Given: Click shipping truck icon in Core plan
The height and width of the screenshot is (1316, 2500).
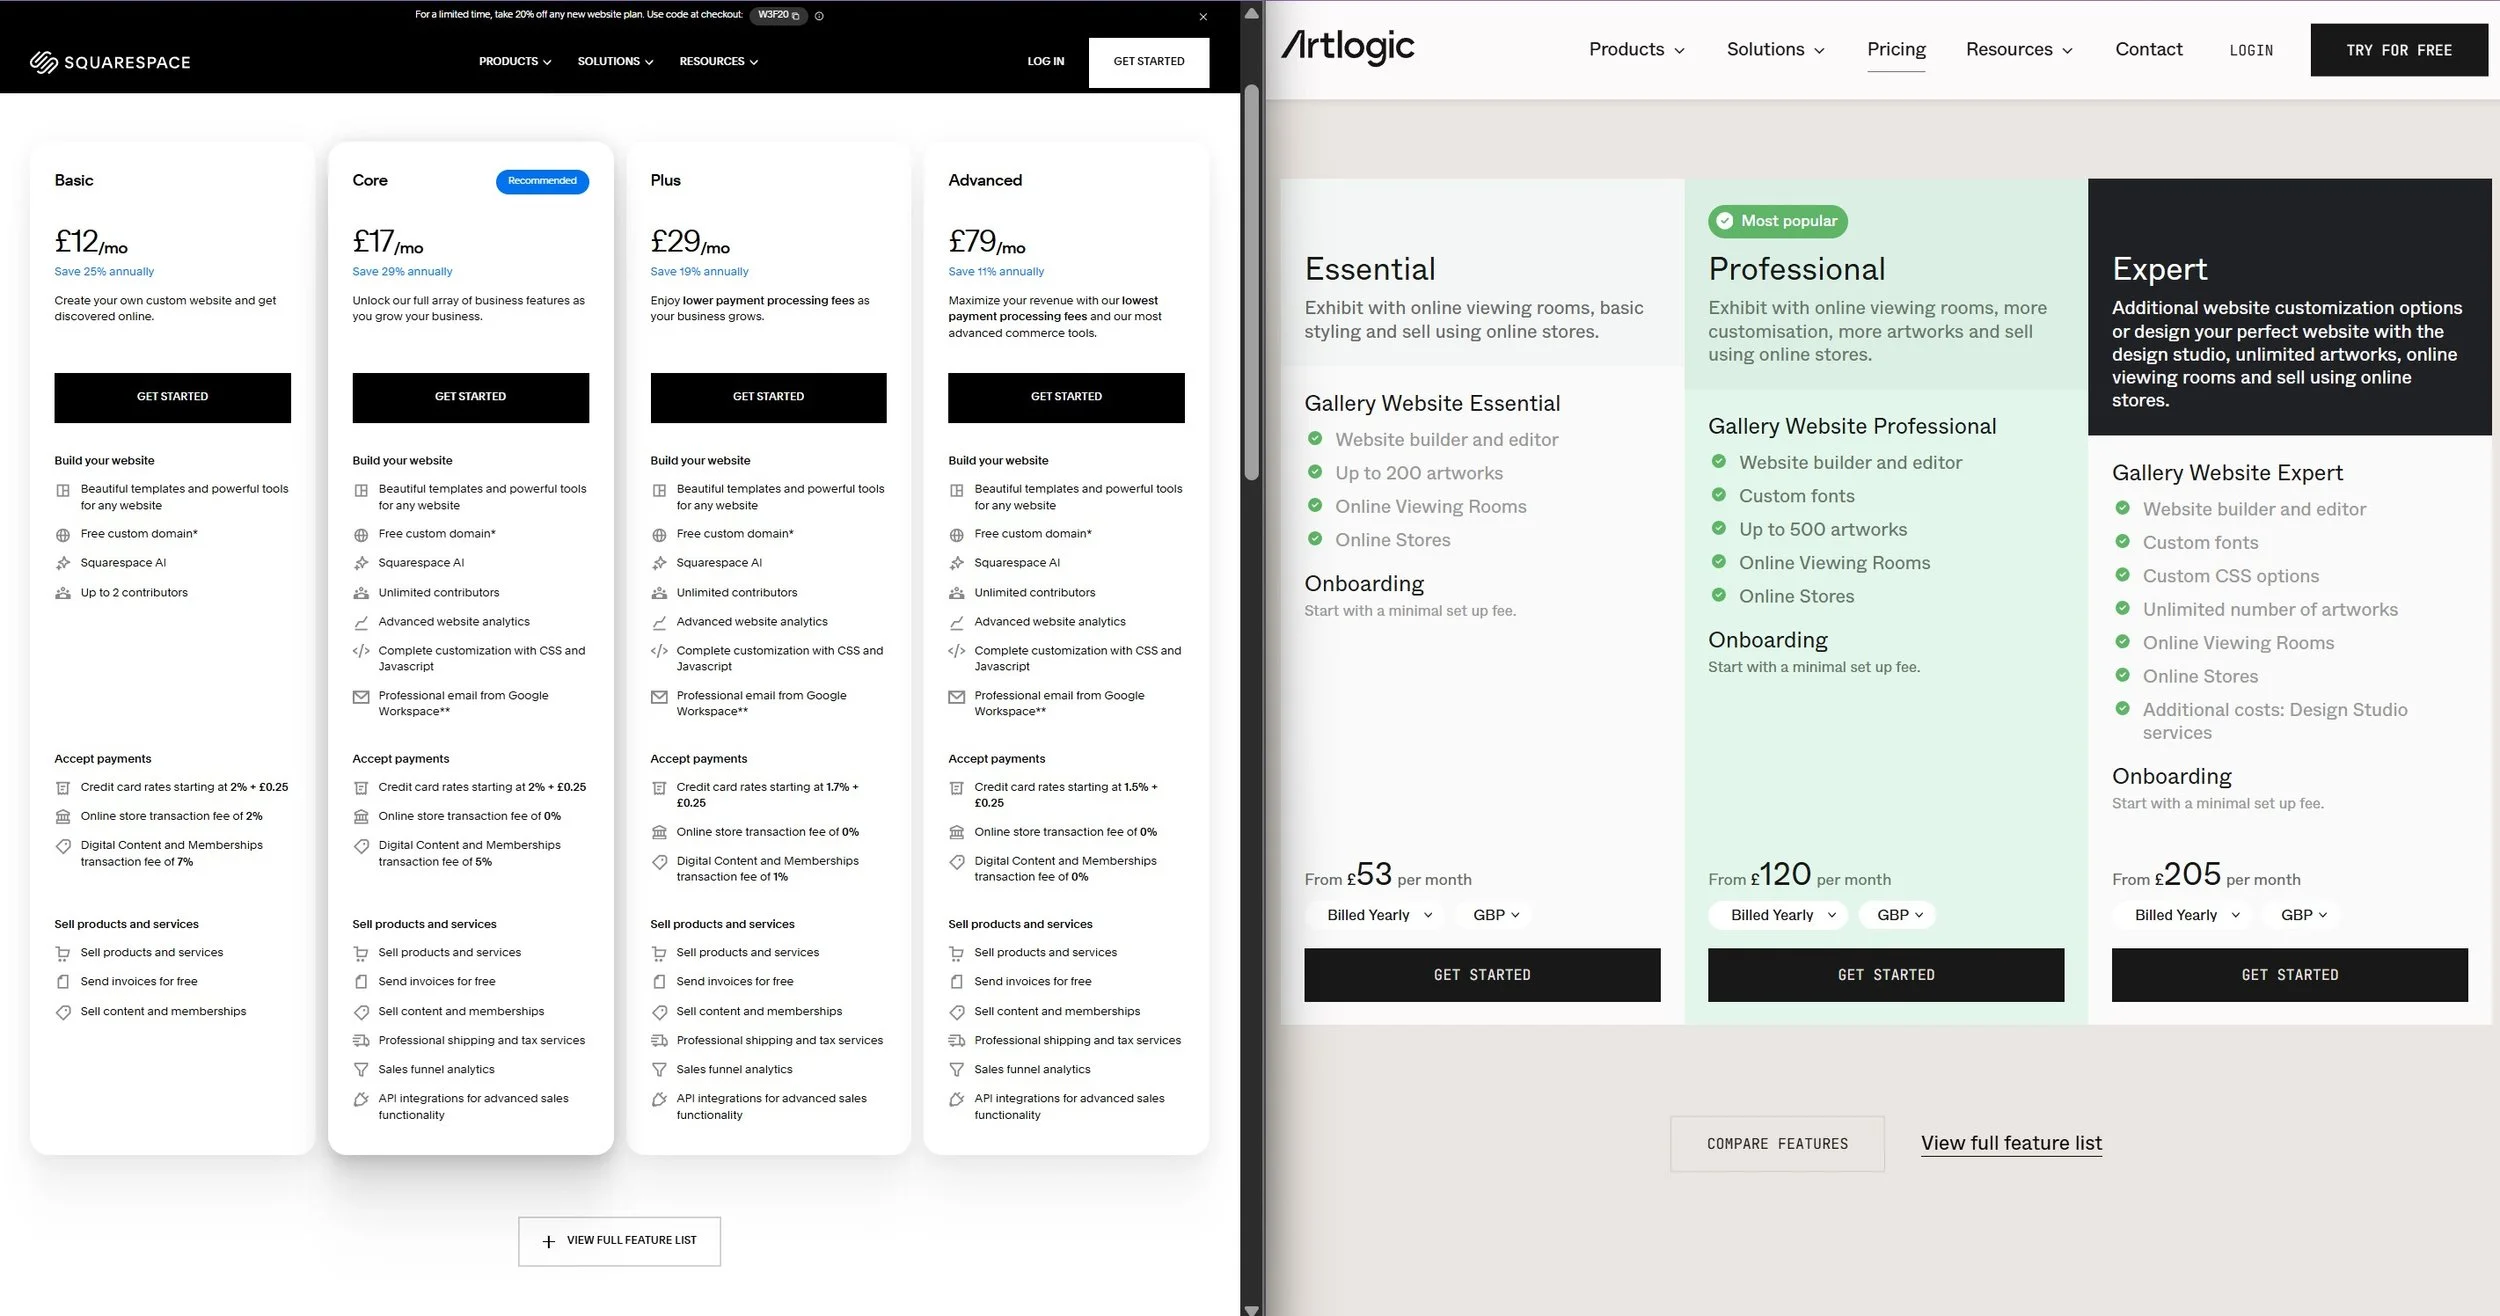Looking at the screenshot, I should pyautogui.click(x=361, y=1041).
